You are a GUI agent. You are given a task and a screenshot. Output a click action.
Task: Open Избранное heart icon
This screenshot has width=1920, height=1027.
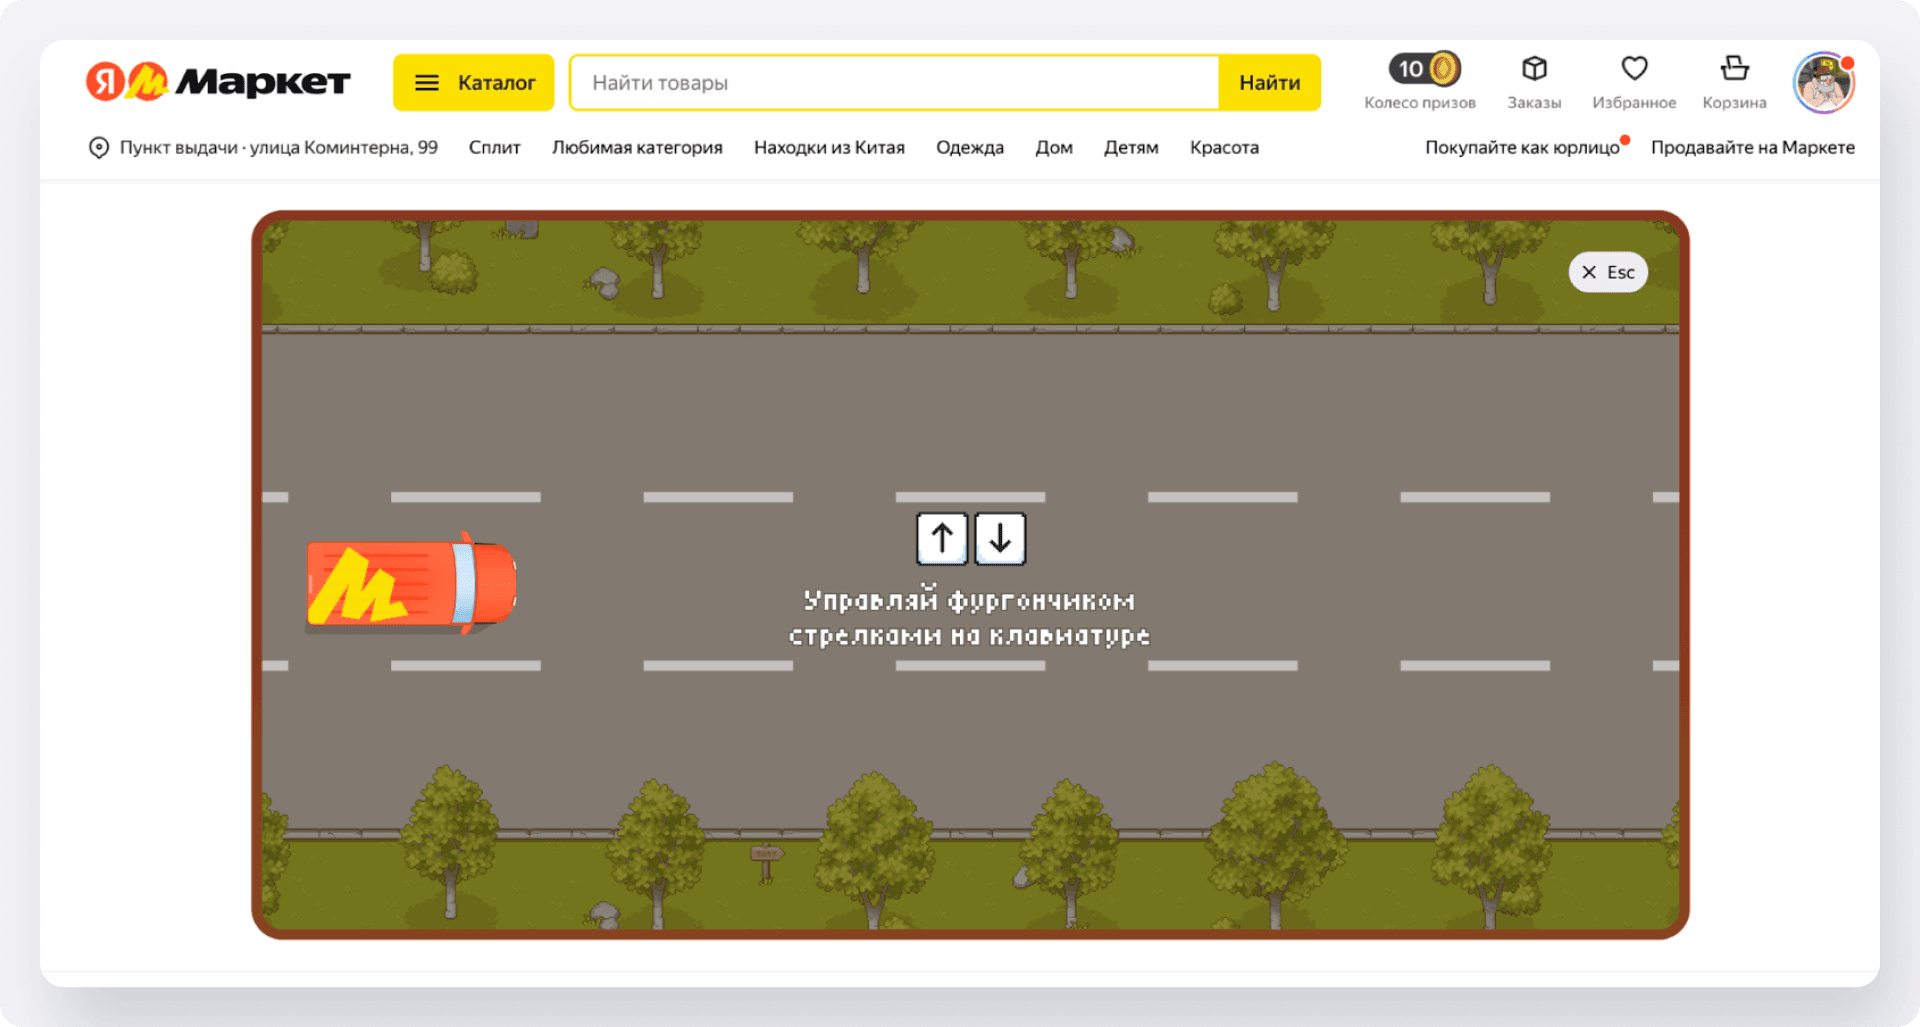tap(1634, 69)
